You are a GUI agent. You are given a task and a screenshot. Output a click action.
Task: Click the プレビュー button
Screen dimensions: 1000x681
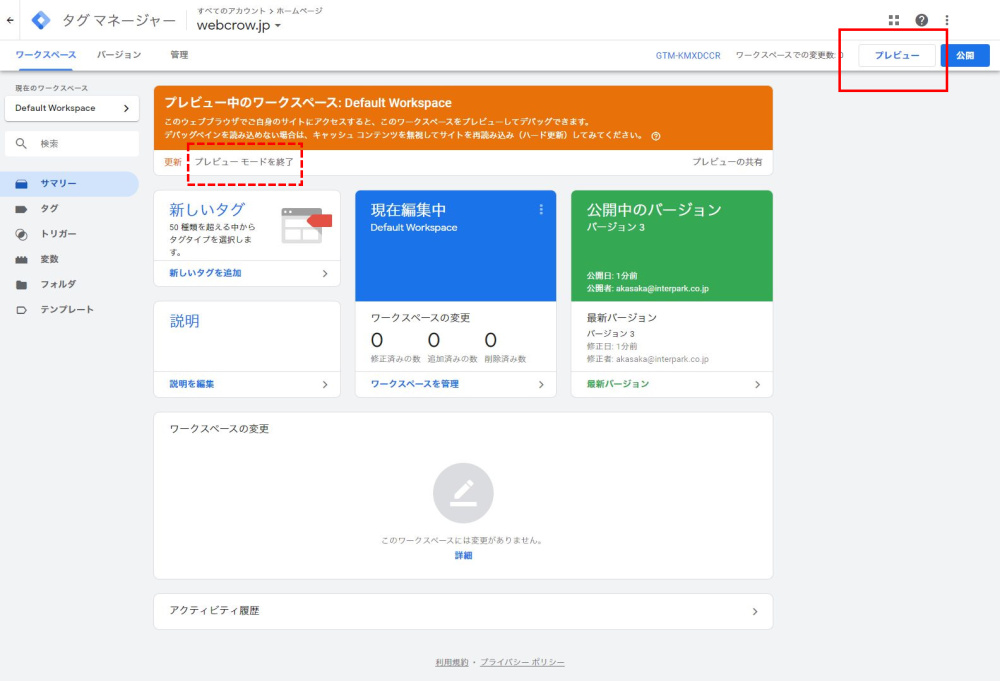tap(897, 56)
